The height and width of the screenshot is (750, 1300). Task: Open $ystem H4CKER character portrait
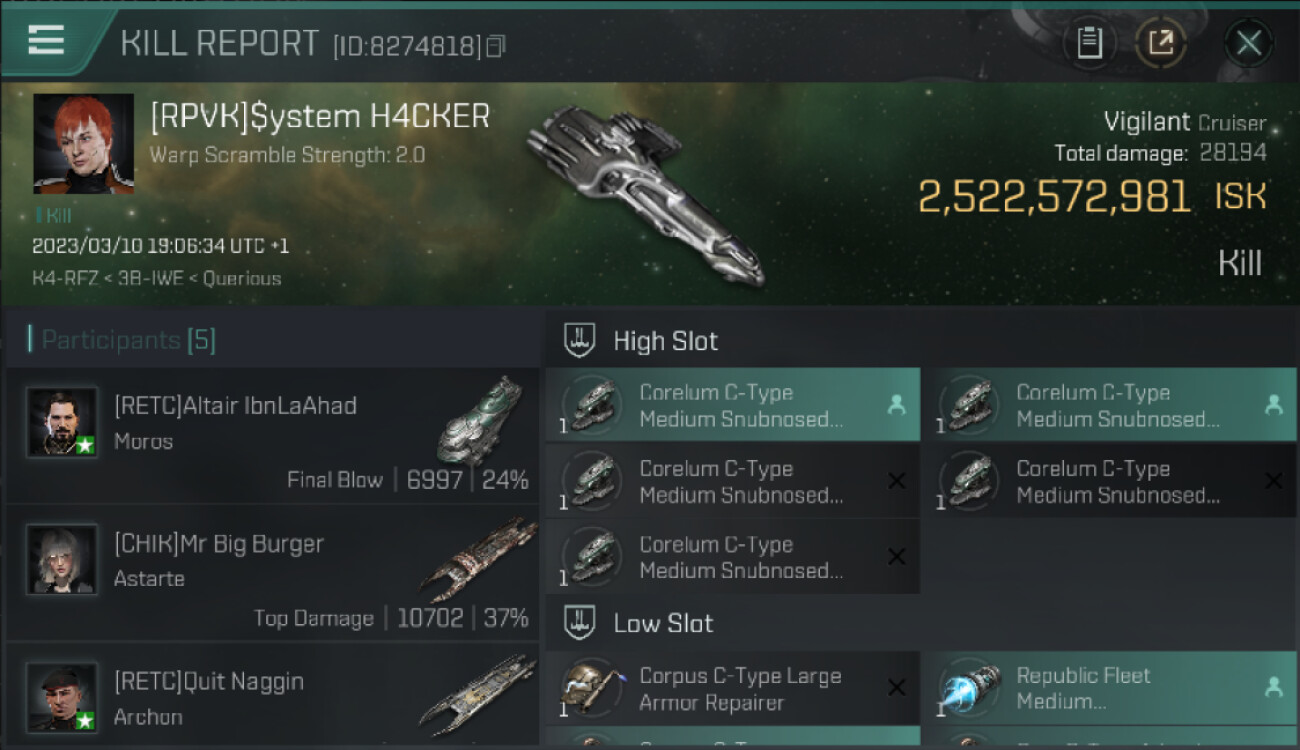click(84, 144)
